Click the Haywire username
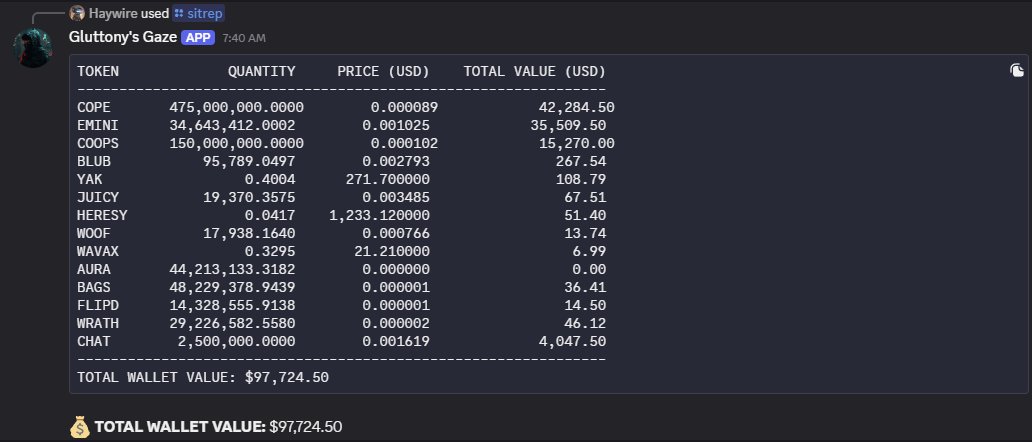The height and width of the screenshot is (442, 1032). (x=113, y=13)
